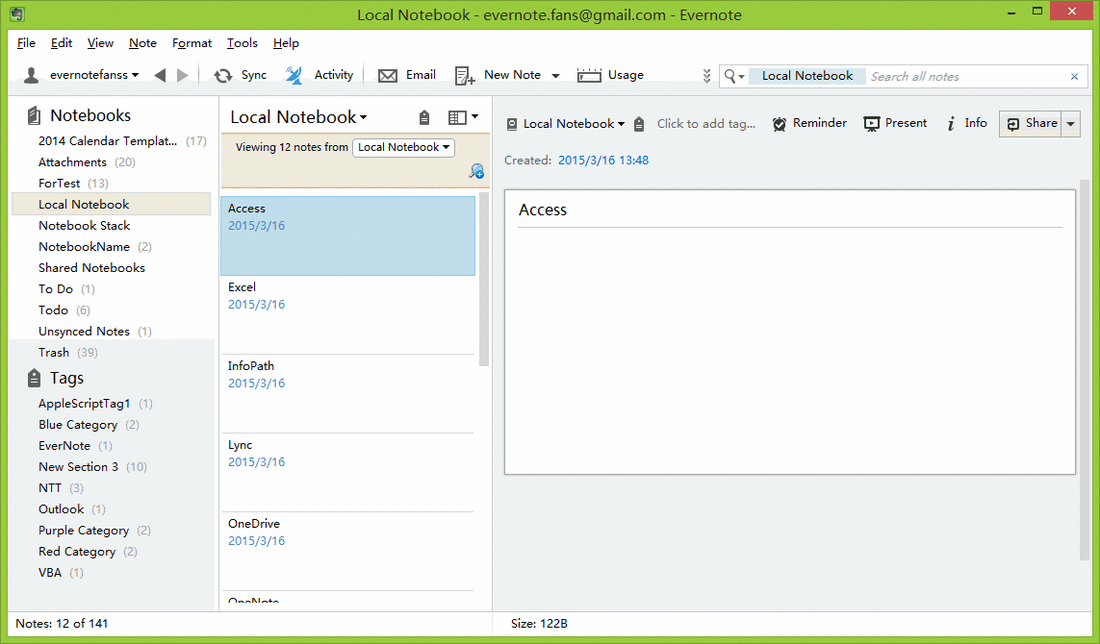The width and height of the screenshot is (1100, 644).
Task: Click the toolbar overflow chevrons icon
Action: (x=706, y=76)
